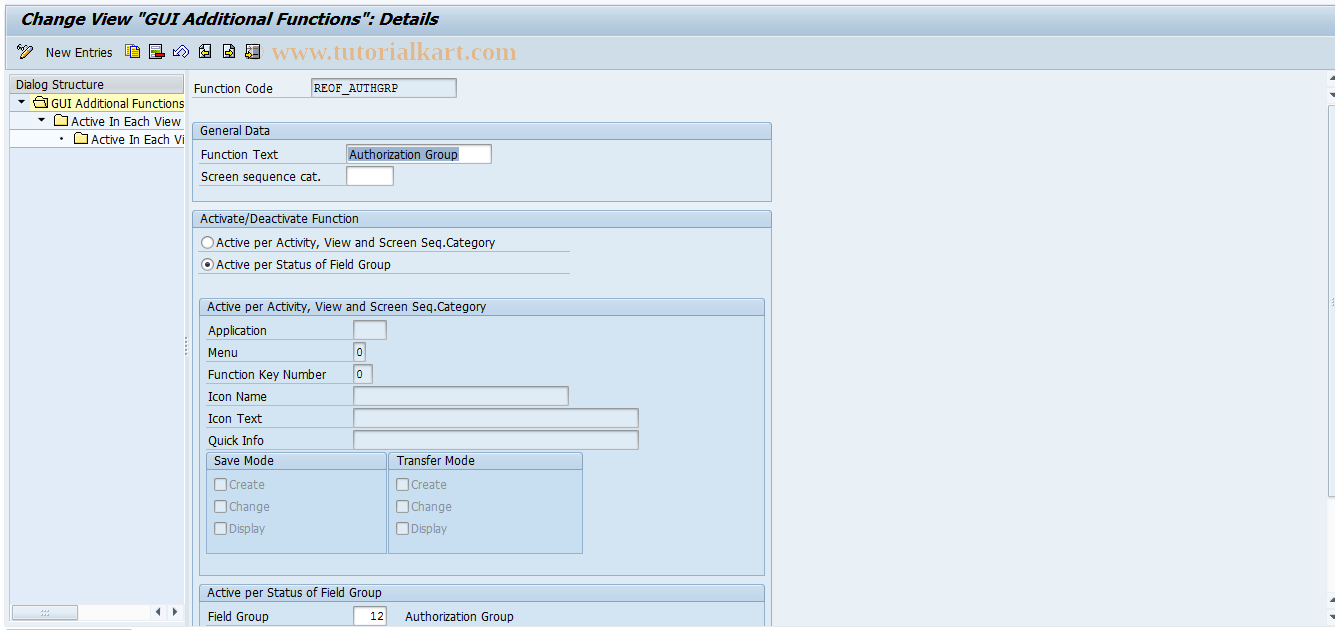The height and width of the screenshot is (630, 1335).
Task: Click the Authorization Group text beside Field Group
Action: [x=459, y=617]
